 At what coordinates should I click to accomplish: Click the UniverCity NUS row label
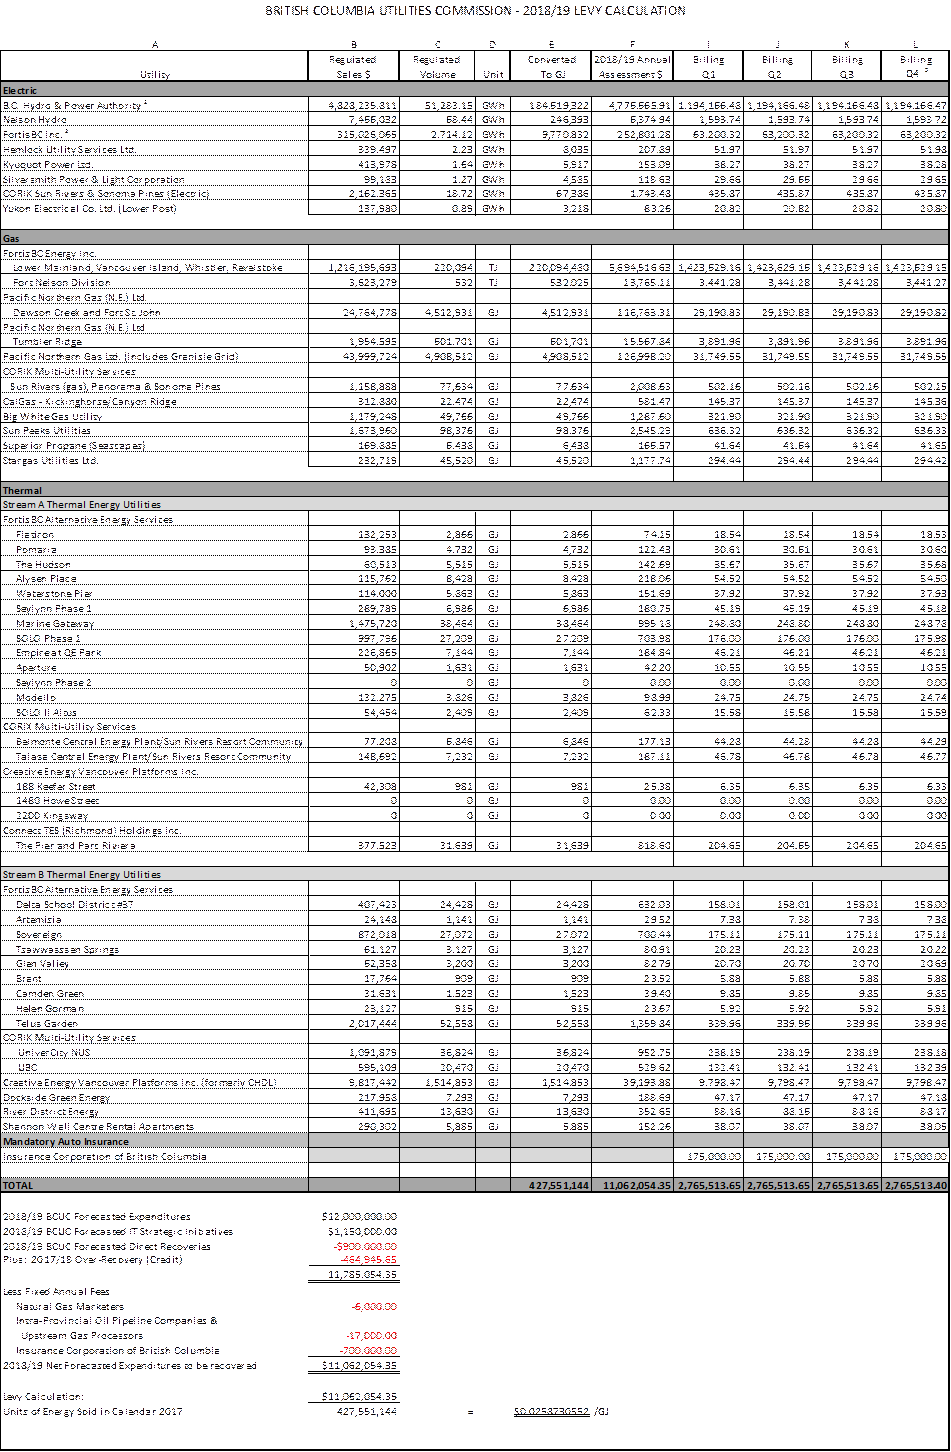[53, 1053]
